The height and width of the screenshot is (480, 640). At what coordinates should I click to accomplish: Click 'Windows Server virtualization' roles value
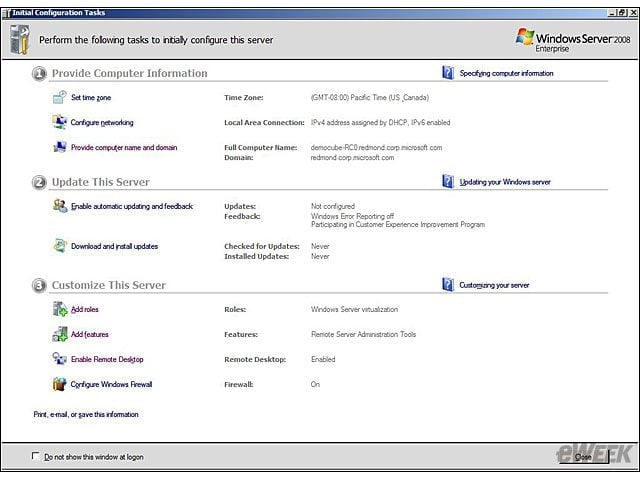tap(354, 309)
